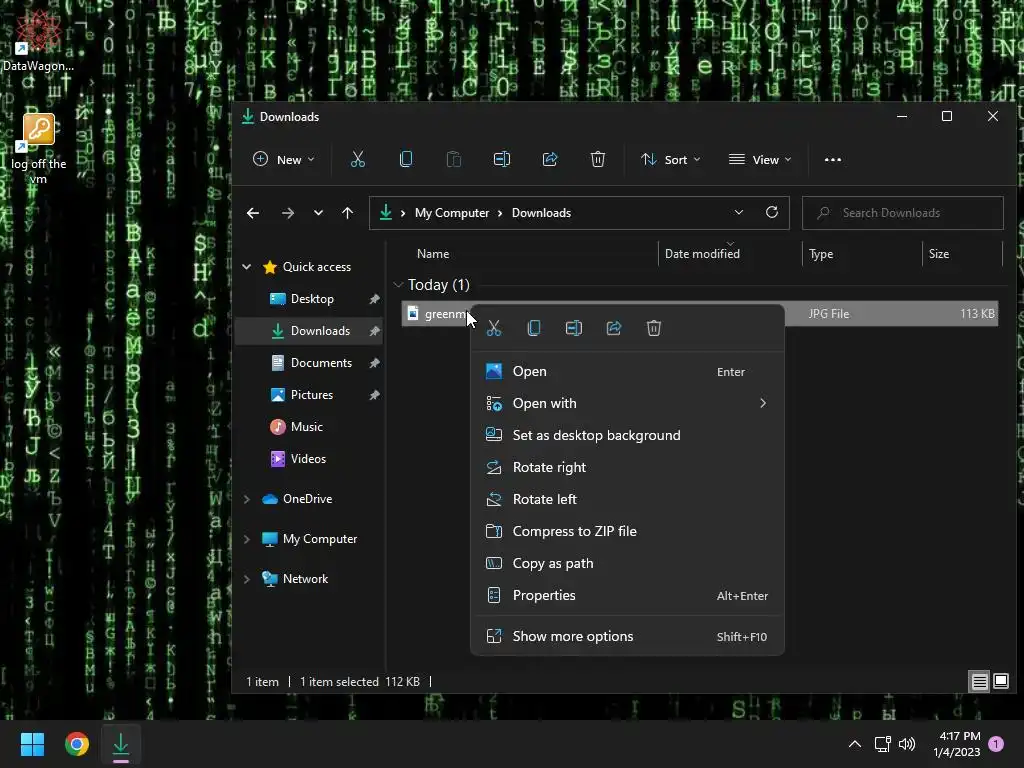Go forward with the right arrow button

pos(287,213)
